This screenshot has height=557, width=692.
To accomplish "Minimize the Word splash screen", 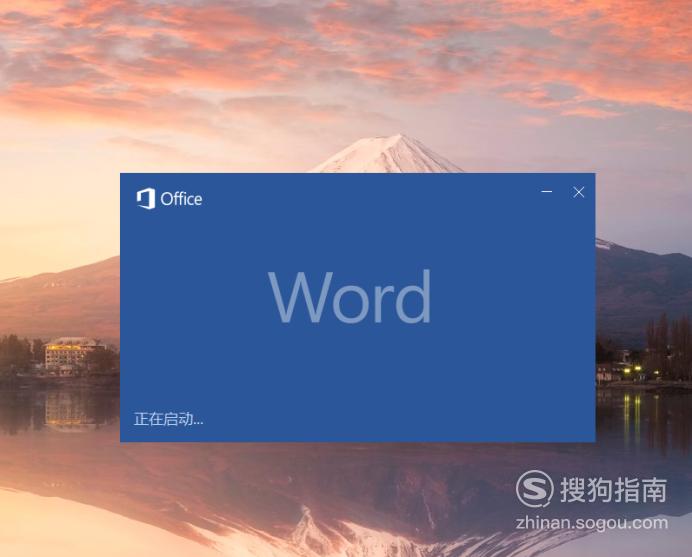I will coord(547,192).
